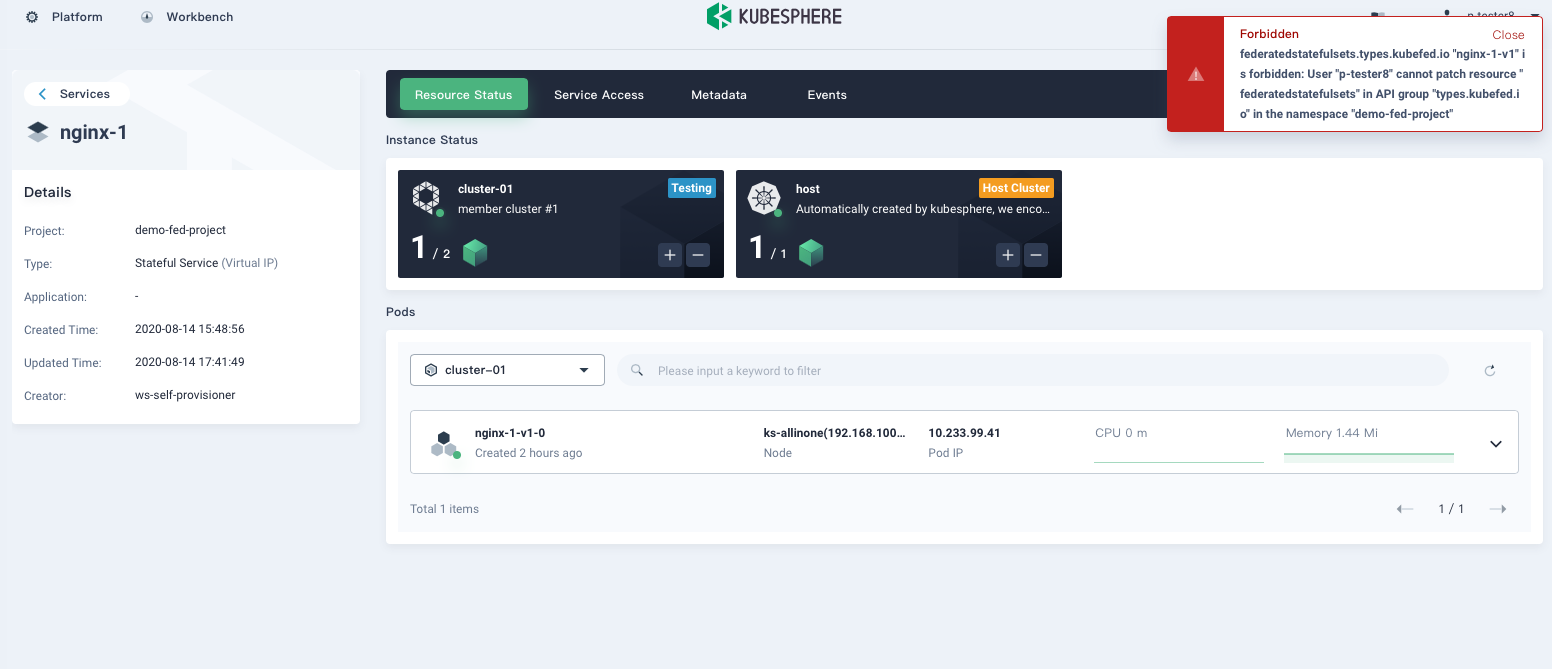
Task: Go back to Services list
Action: [76, 94]
